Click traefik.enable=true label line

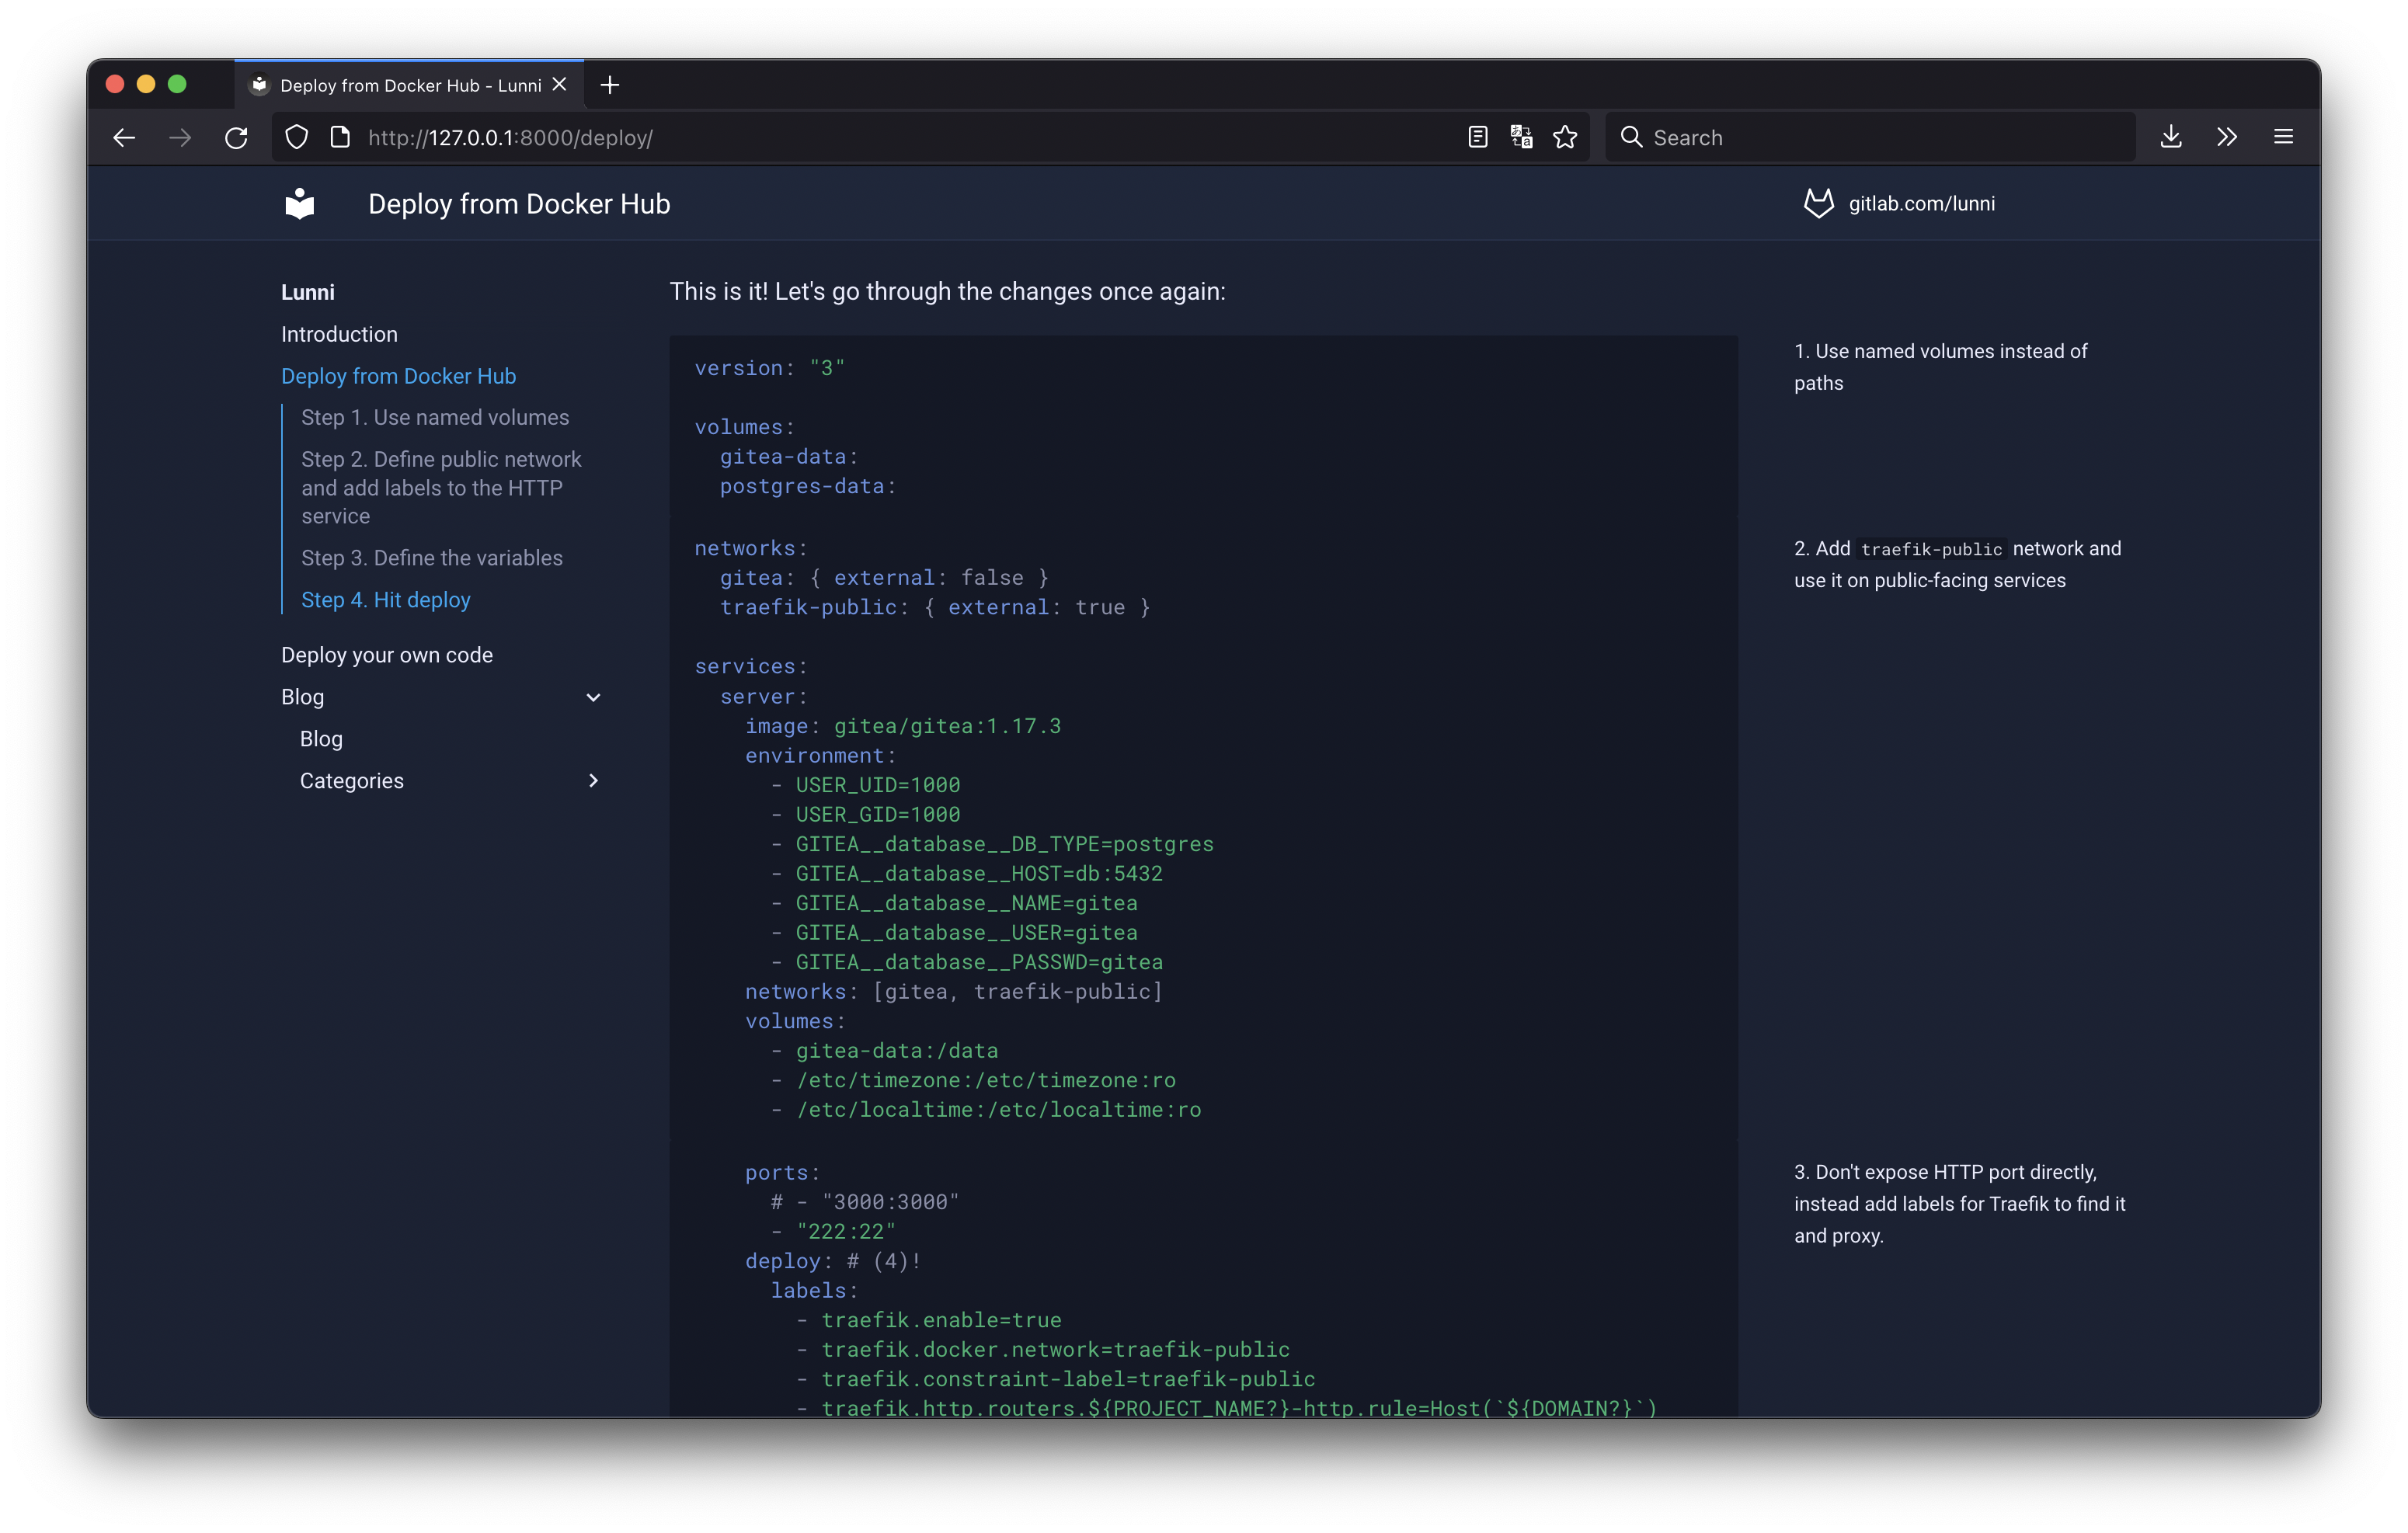929,1320
